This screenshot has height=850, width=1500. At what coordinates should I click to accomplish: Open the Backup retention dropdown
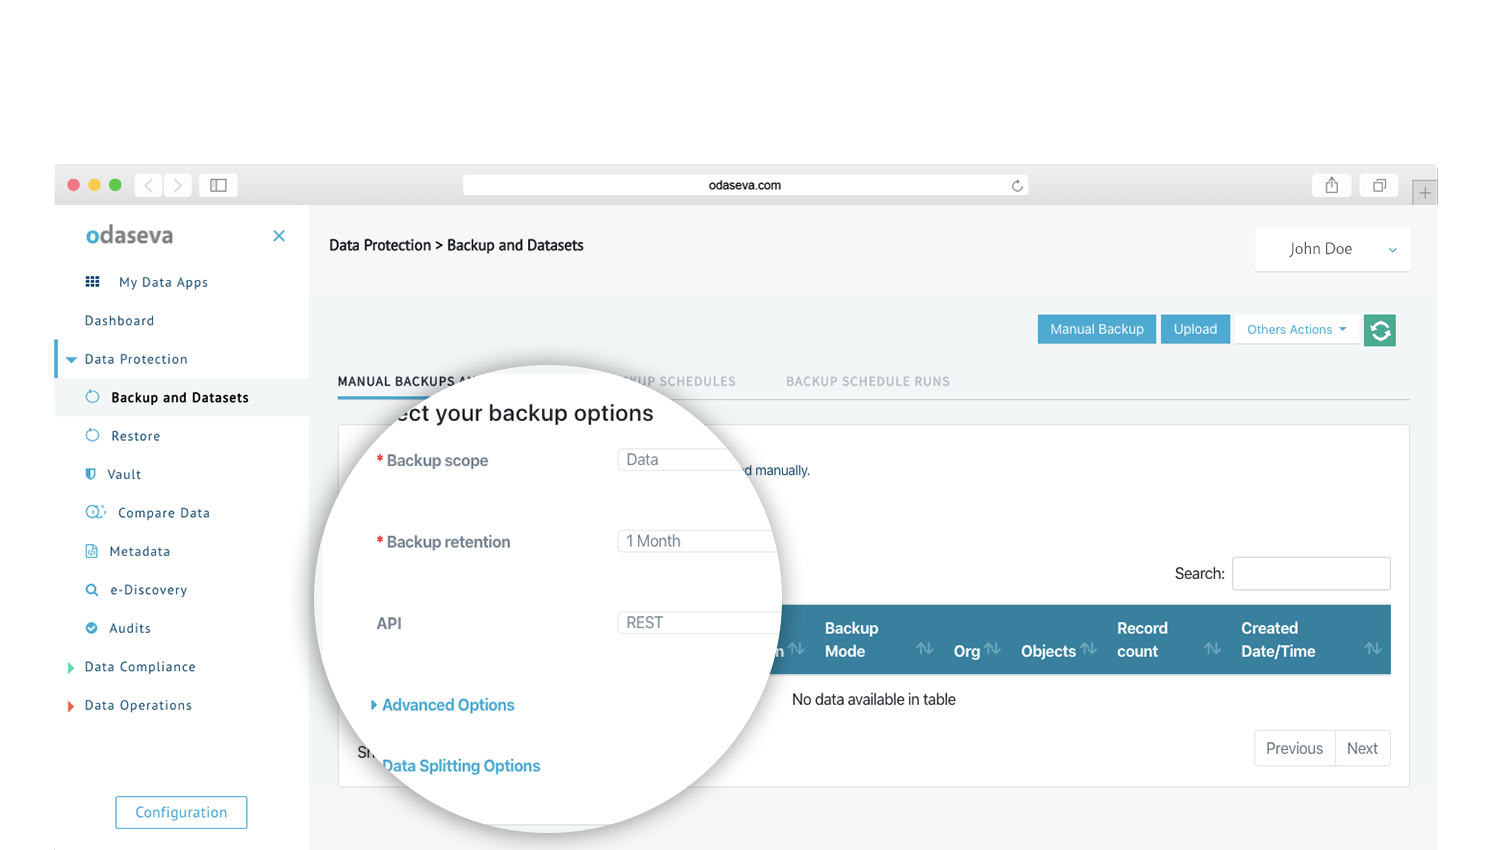pos(698,541)
